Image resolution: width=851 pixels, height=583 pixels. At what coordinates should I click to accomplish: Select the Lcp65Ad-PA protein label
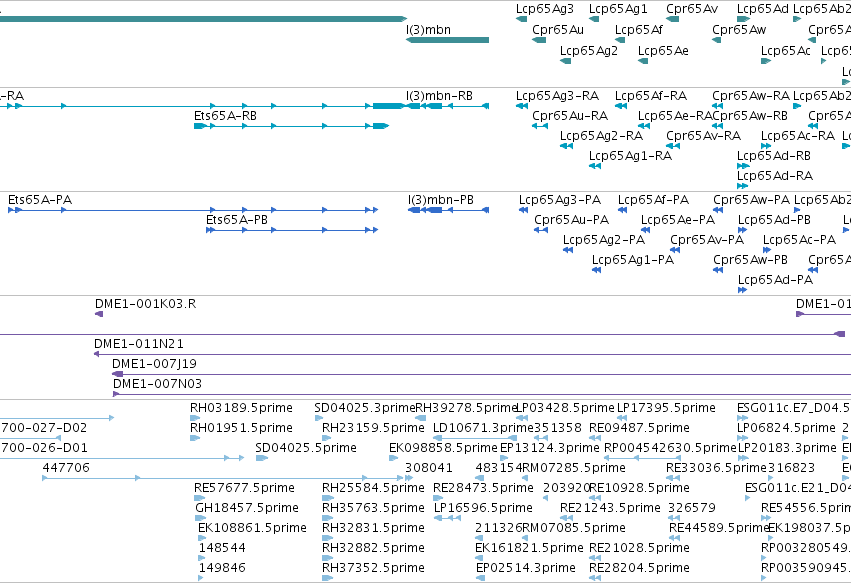click(x=775, y=280)
